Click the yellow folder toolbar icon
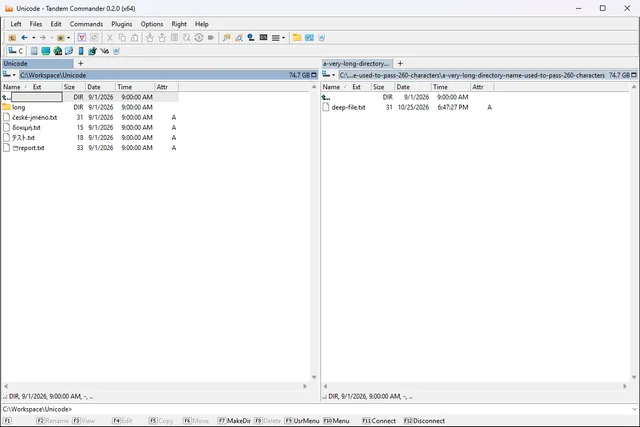The image size is (640, 427). click(297, 38)
